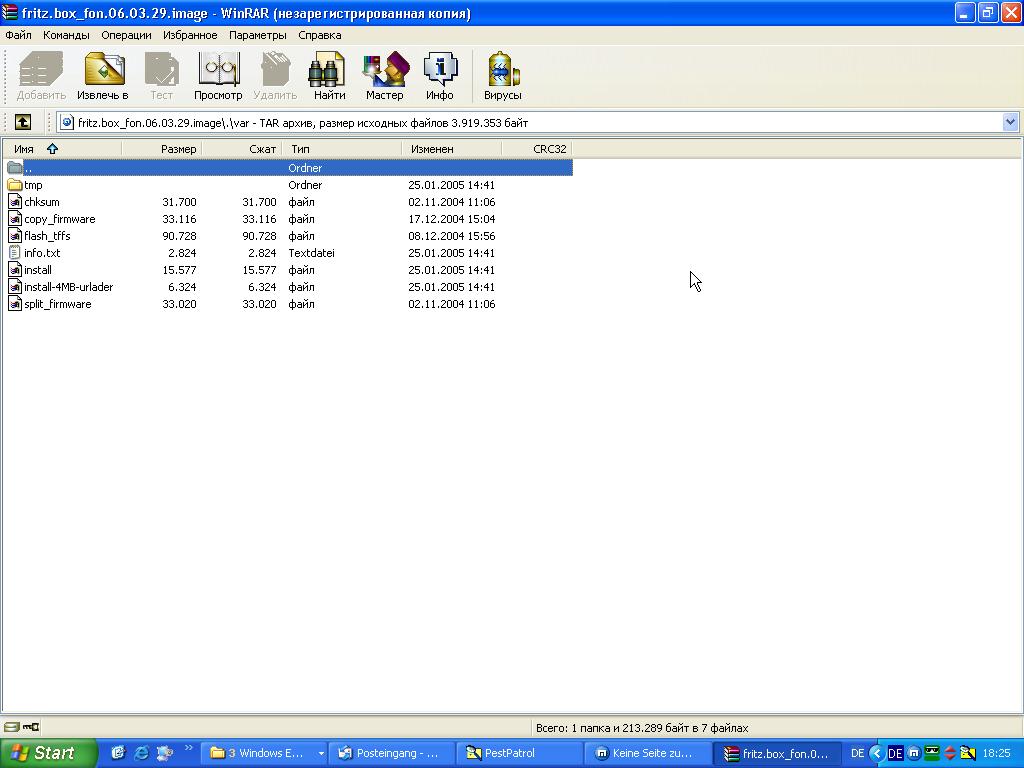Select the chksum file icon
Screen dimensions: 1024x768
(15, 202)
